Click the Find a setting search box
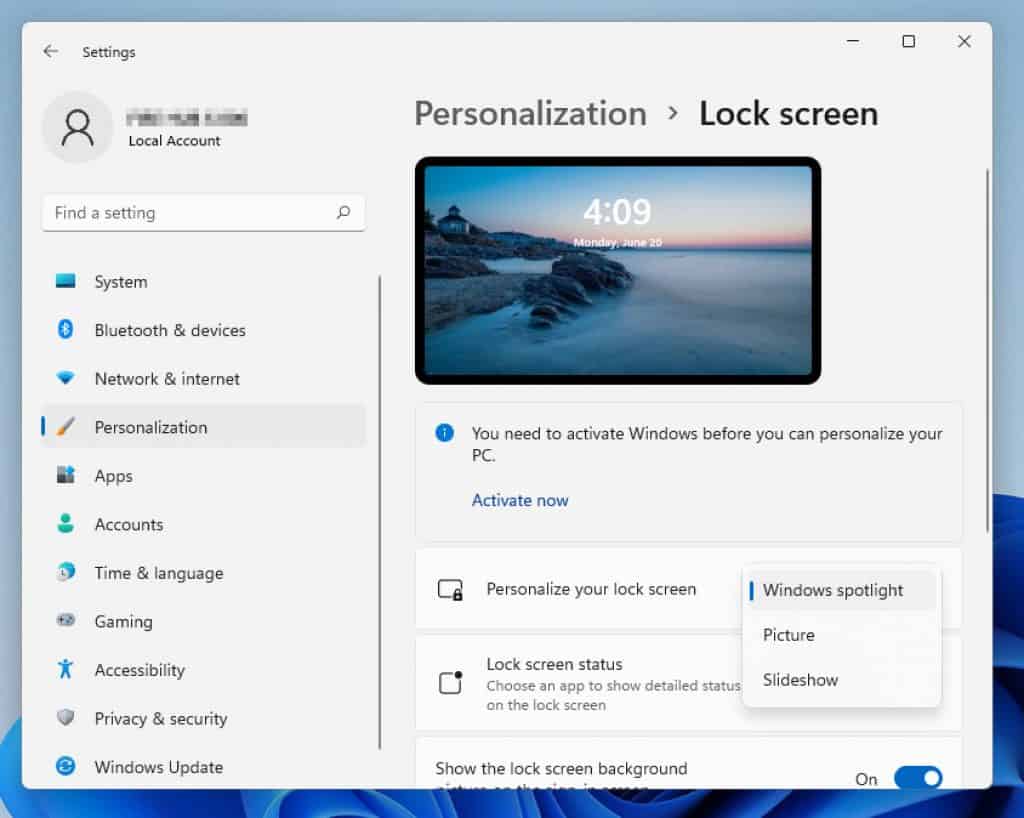 [x=203, y=213]
